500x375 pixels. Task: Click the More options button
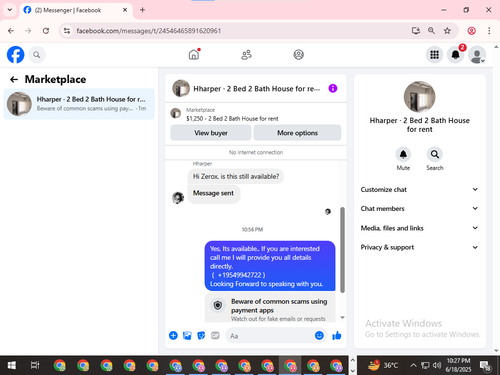click(x=297, y=133)
